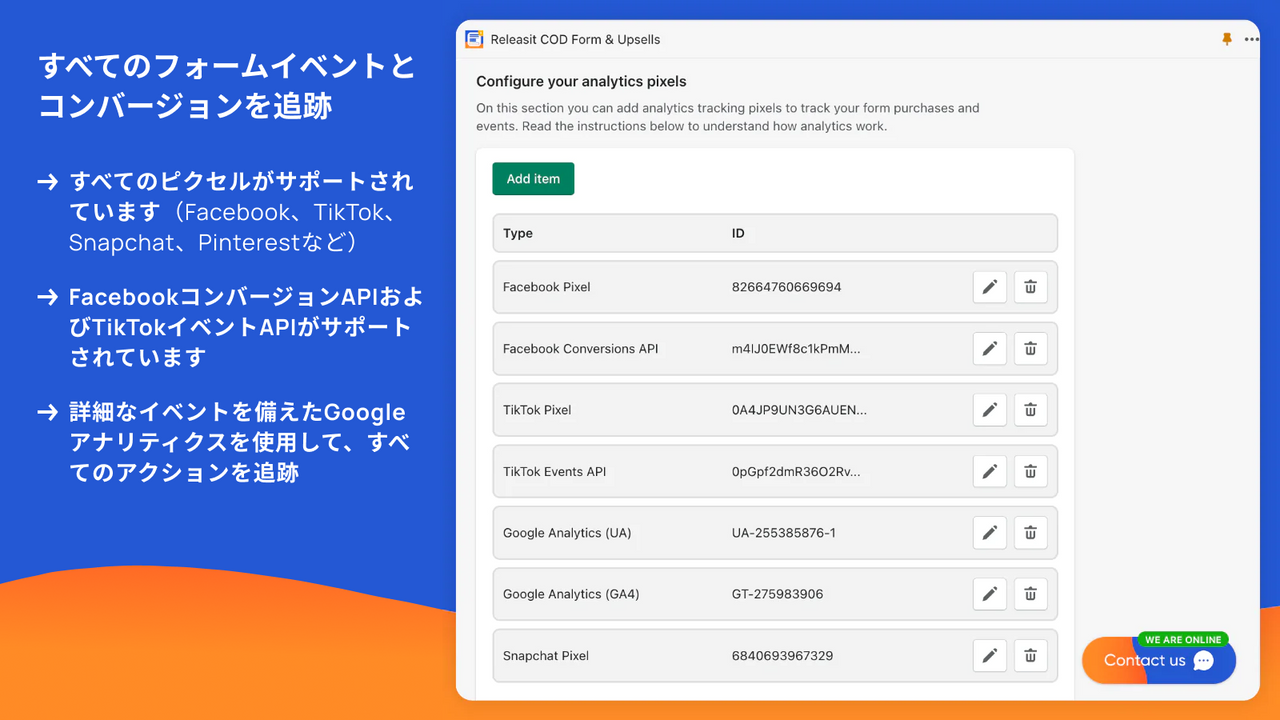
Task: Delete the Google Analytics (UA) entry
Action: [1030, 533]
